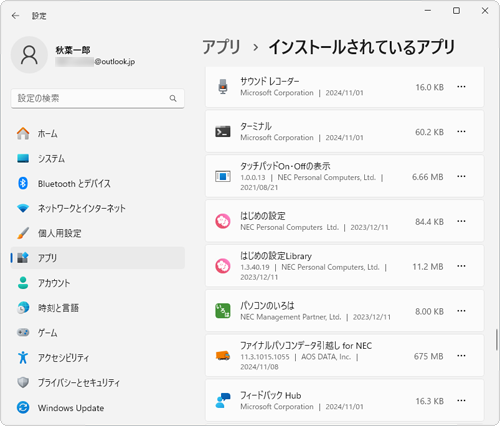Click the 16.0 KB size value

pos(429,87)
